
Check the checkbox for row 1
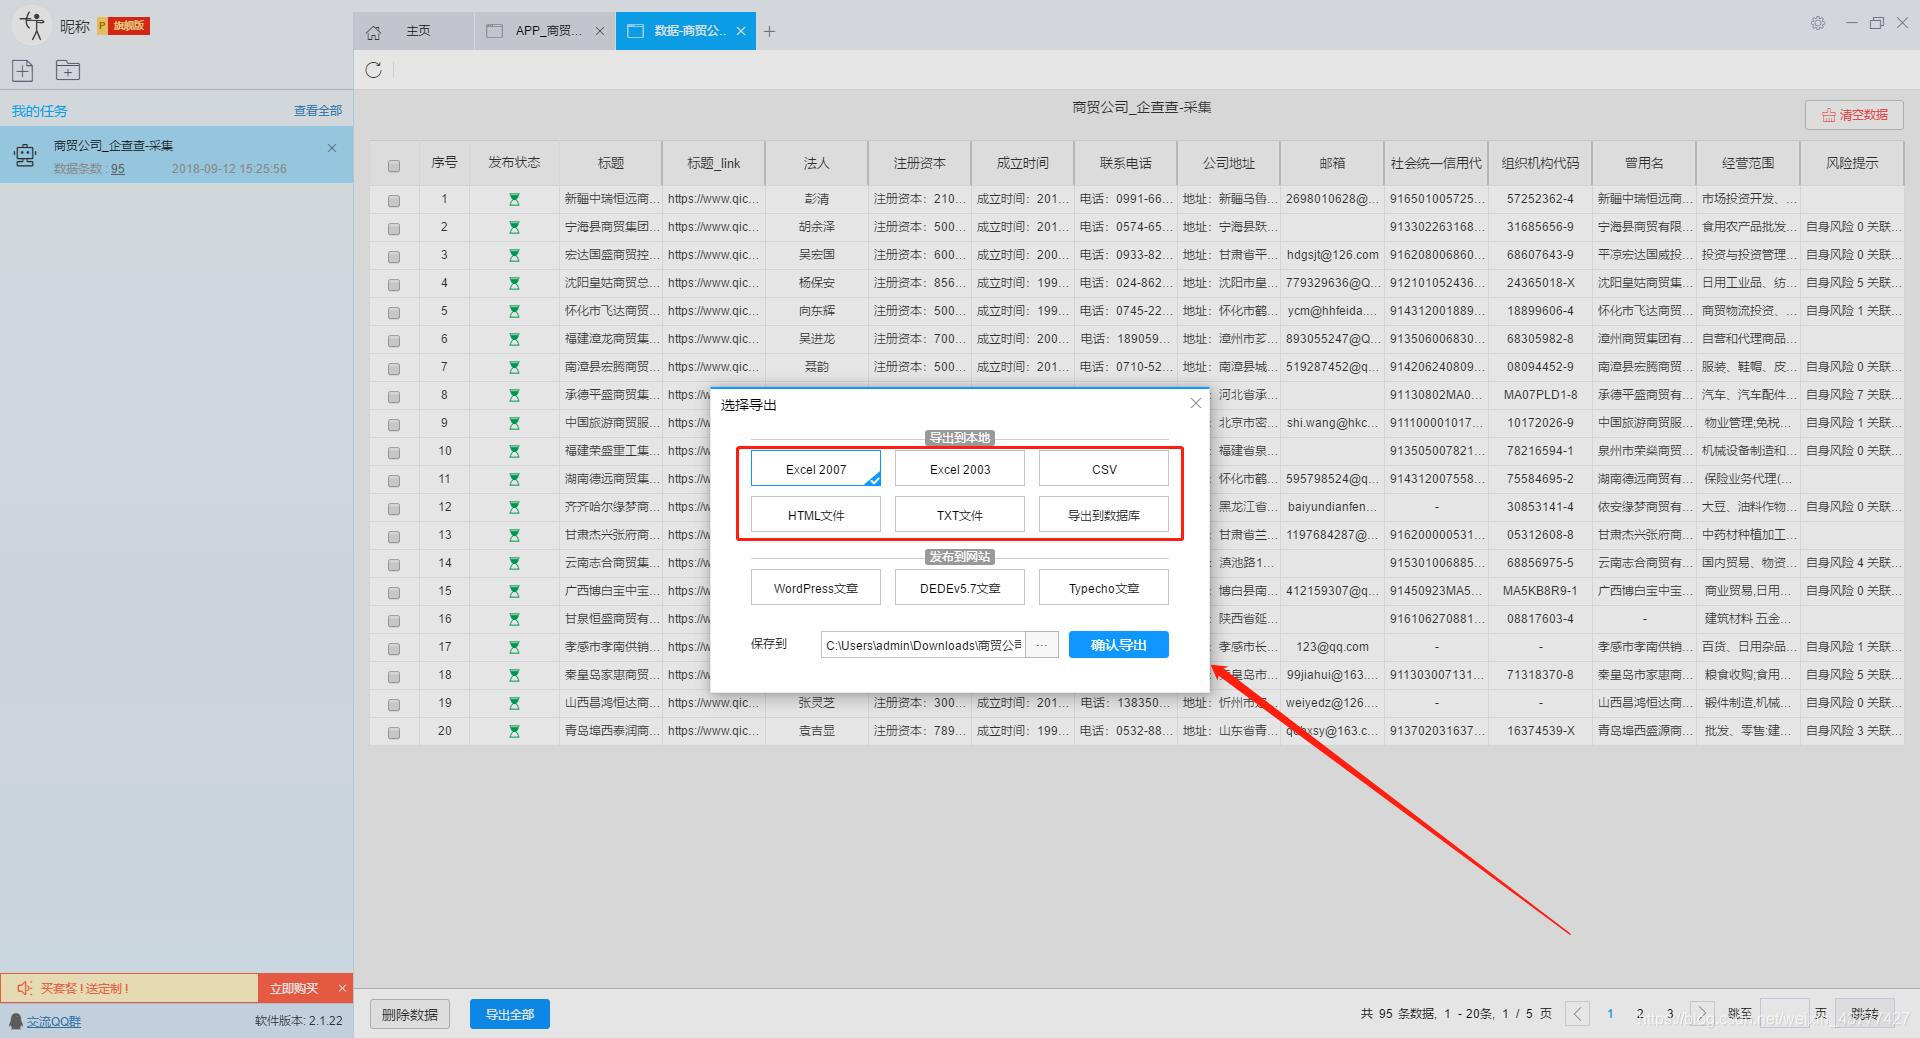click(394, 201)
